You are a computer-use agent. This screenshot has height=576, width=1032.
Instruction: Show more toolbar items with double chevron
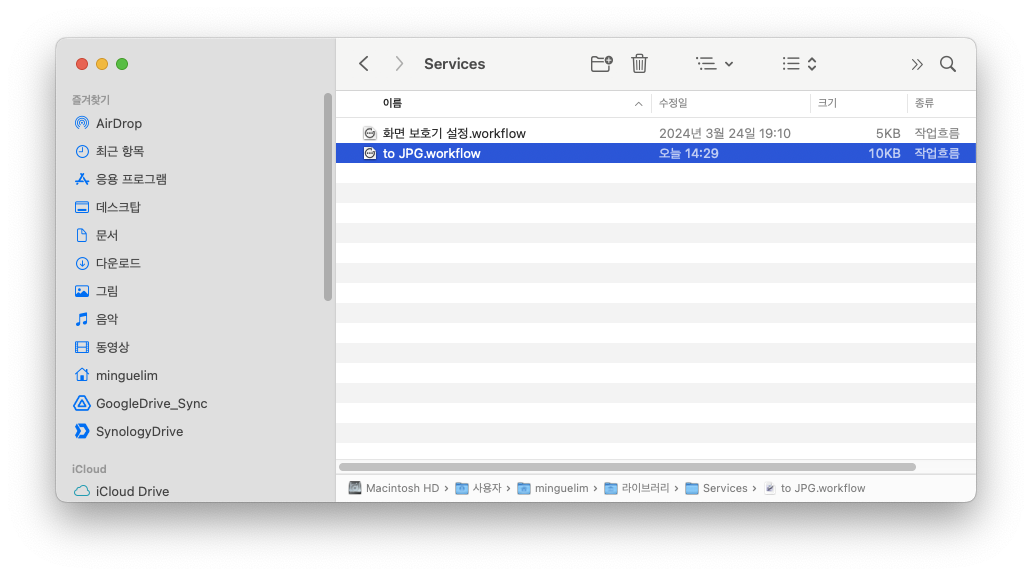coord(917,64)
